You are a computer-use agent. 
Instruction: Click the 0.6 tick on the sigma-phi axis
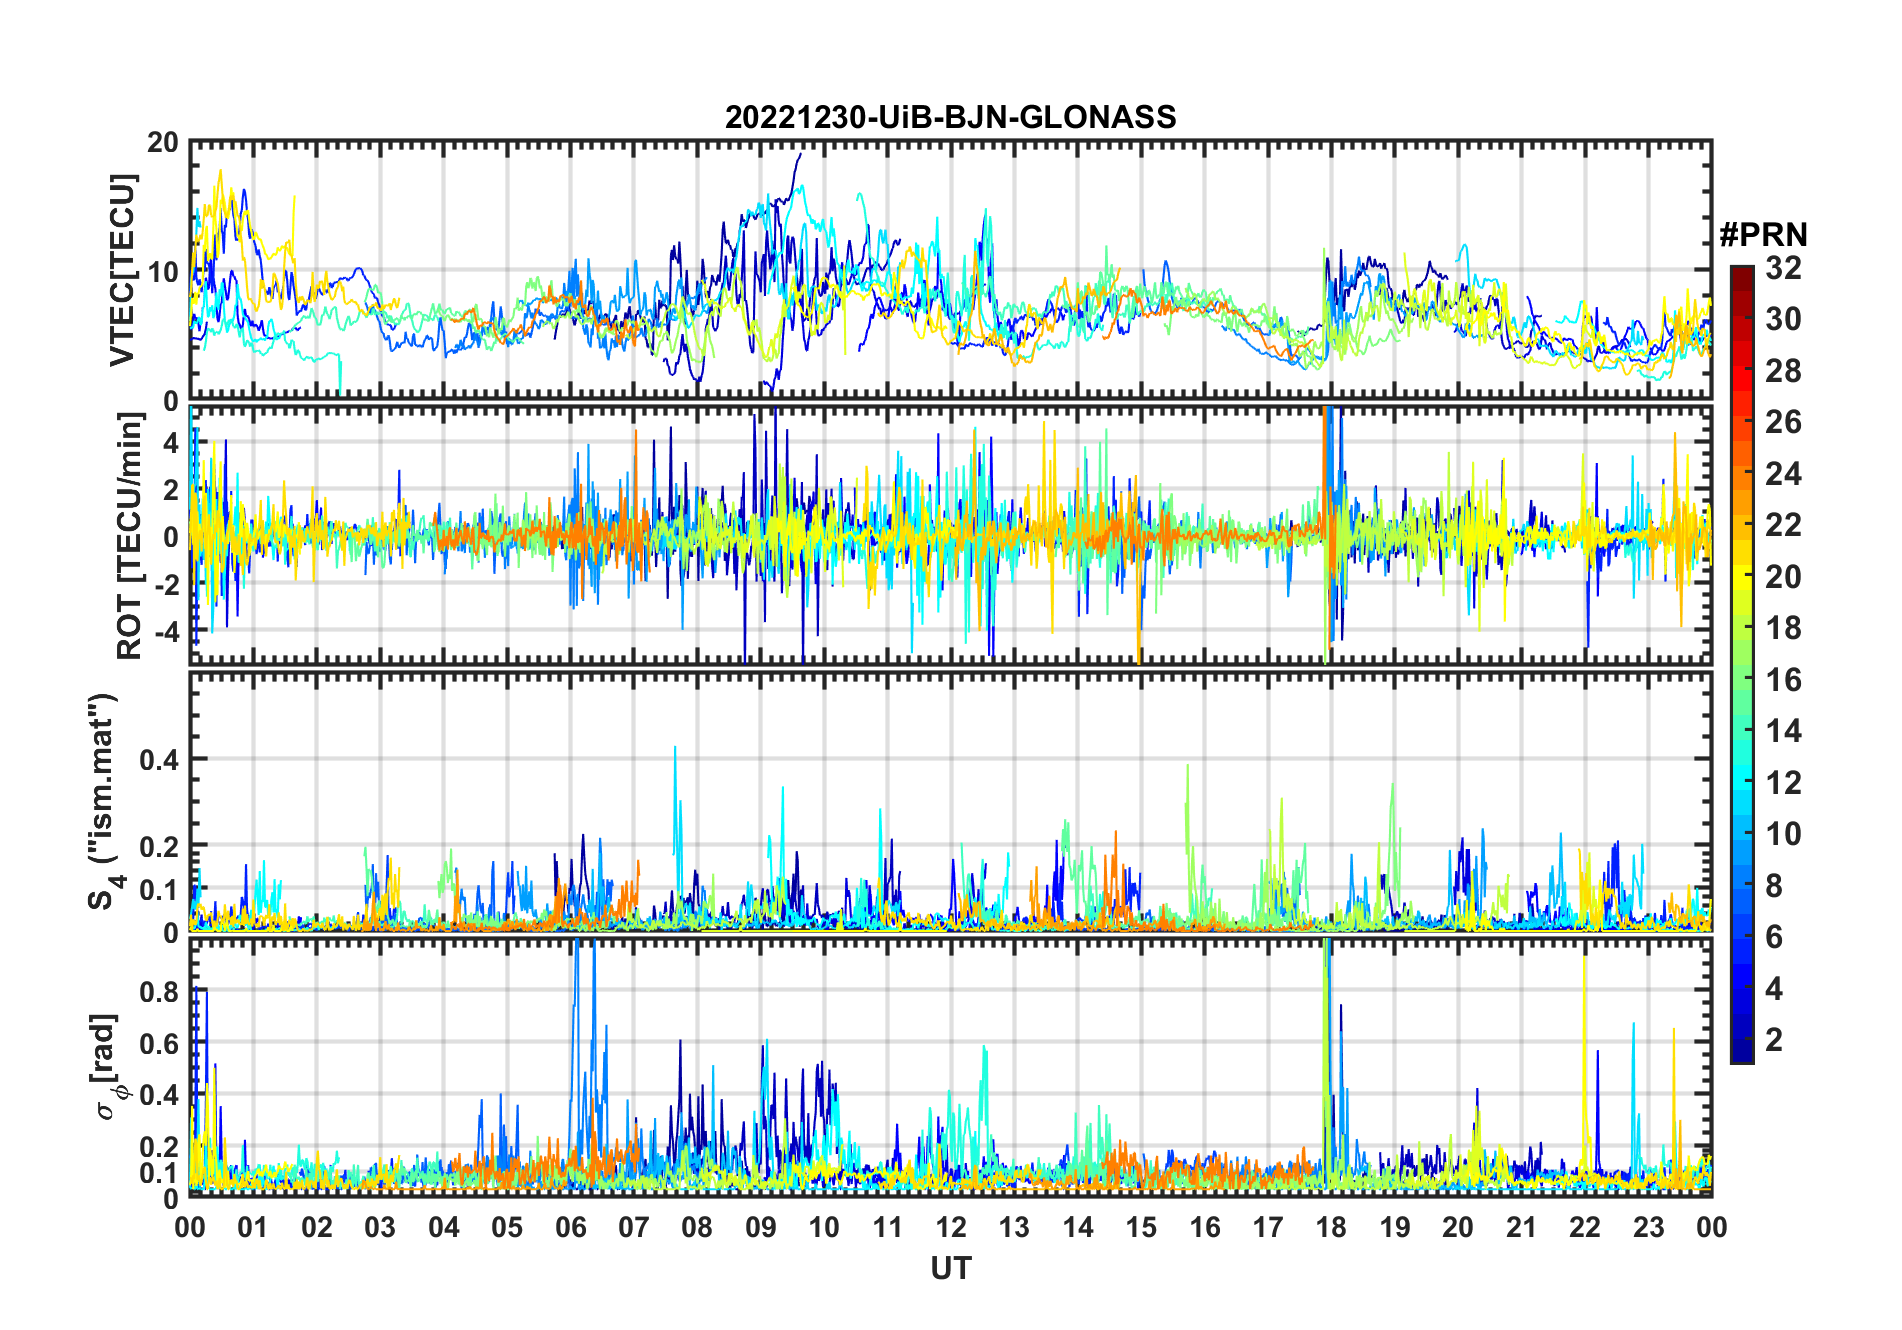click(x=159, y=1043)
